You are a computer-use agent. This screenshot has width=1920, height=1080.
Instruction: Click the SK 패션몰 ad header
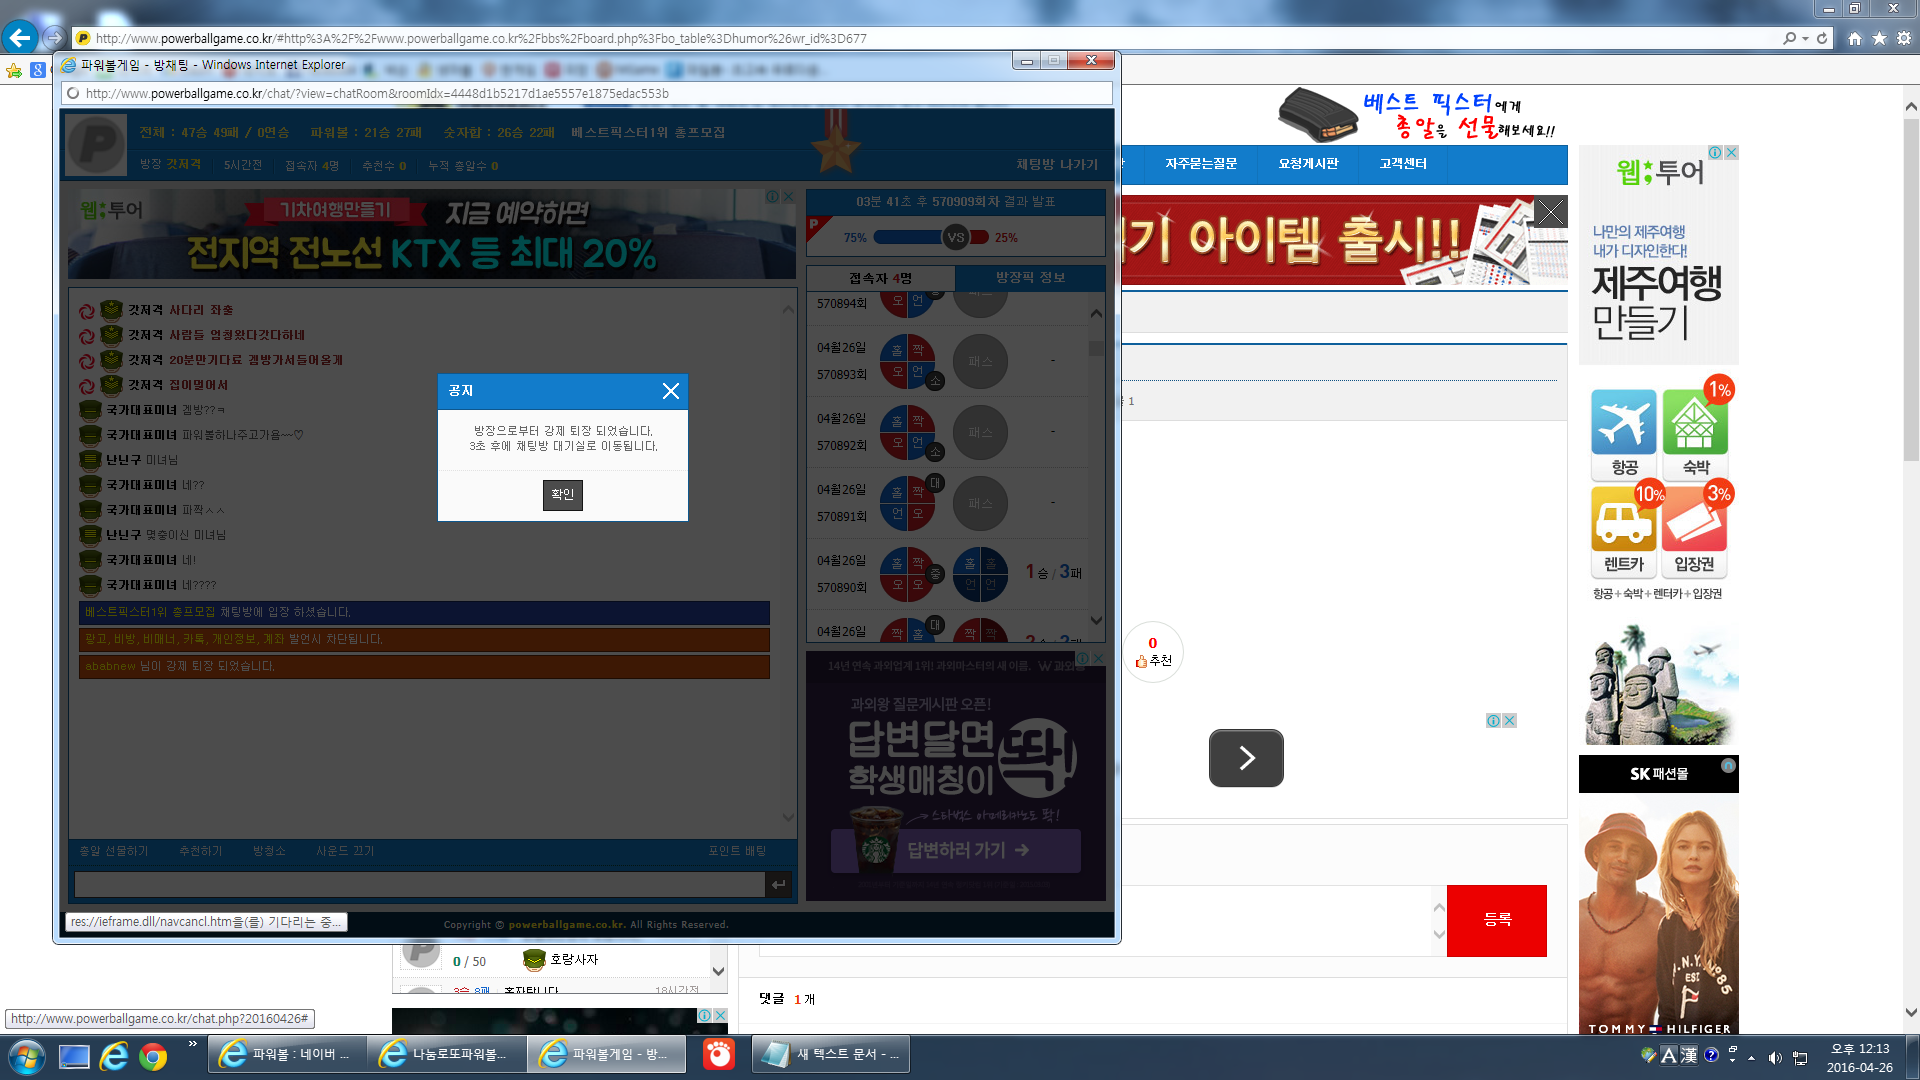(x=1658, y=774)
